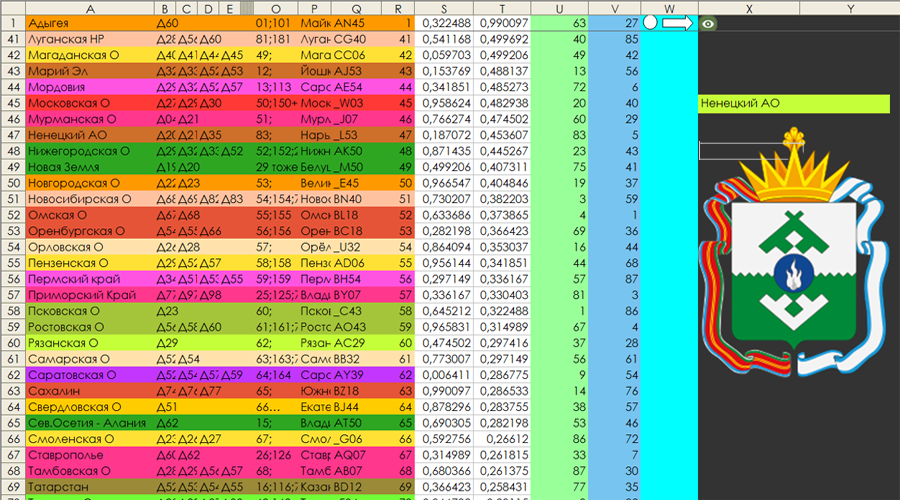Screen dimensions: 900x500
Task: Select row header 69
Action: [x=13, y=487]
